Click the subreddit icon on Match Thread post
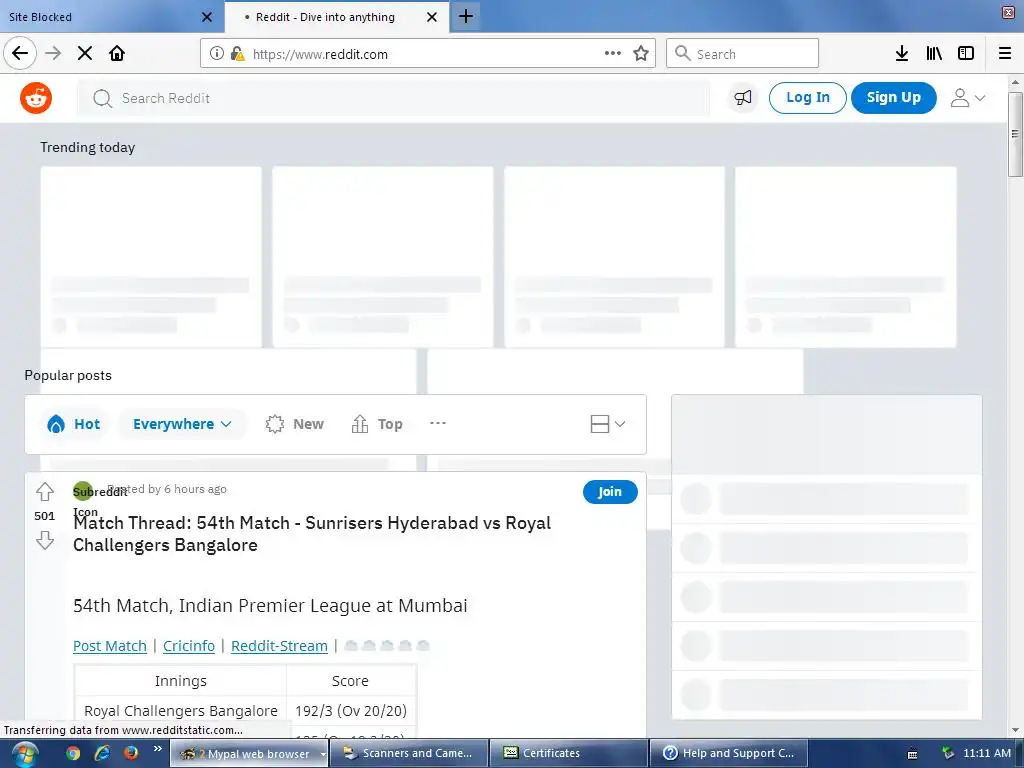 83,490
